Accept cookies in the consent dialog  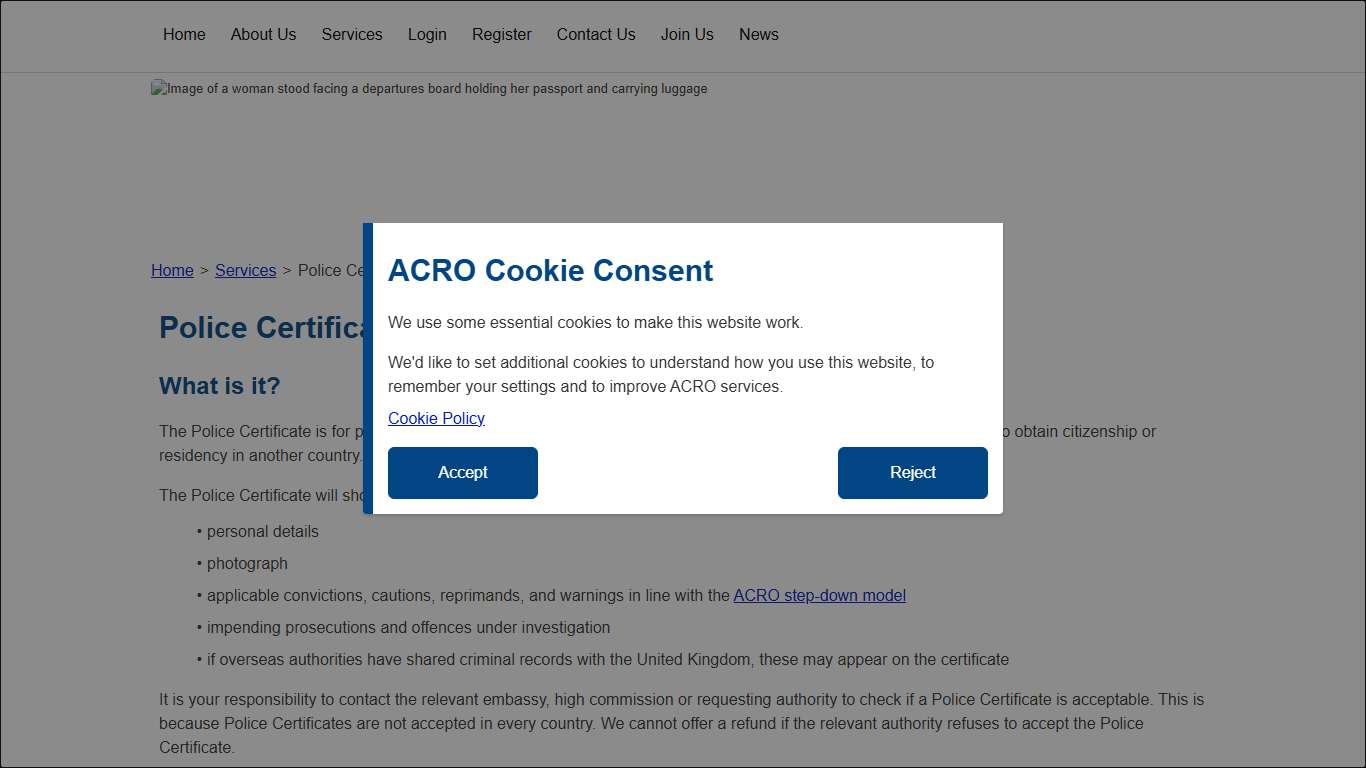coord(462,473)
